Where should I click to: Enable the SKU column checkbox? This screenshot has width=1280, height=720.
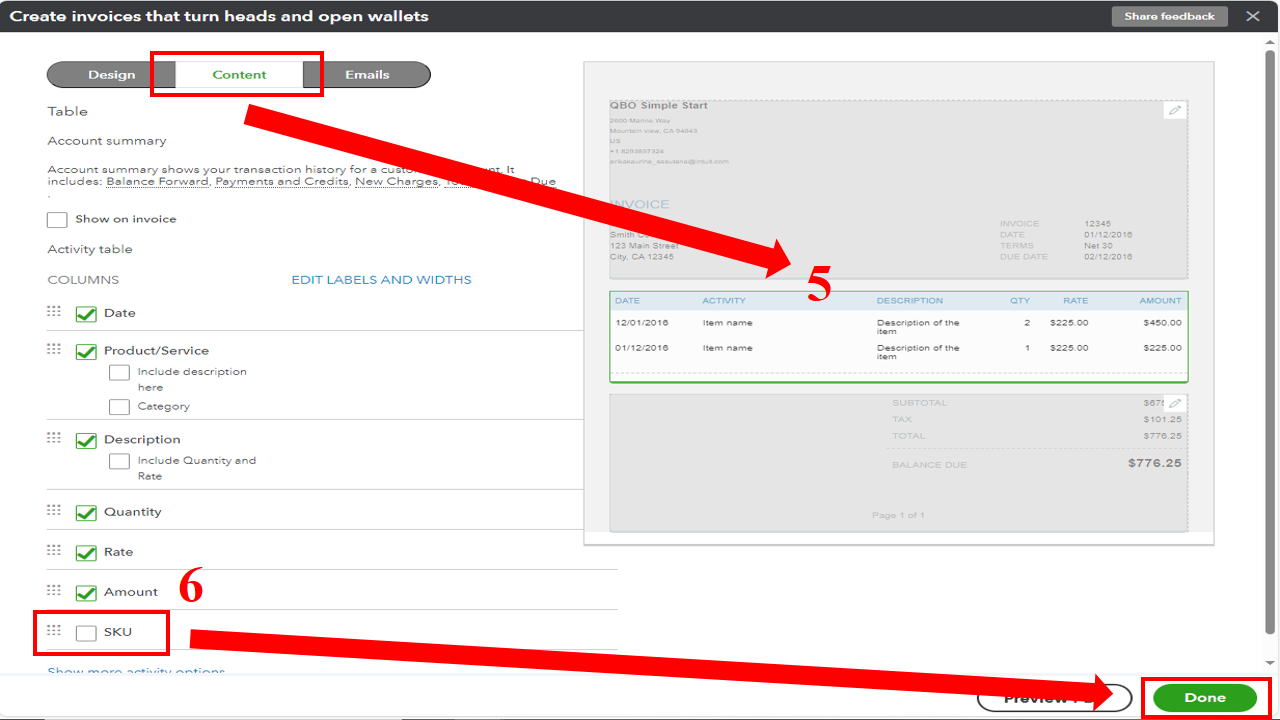click(85, 631)
